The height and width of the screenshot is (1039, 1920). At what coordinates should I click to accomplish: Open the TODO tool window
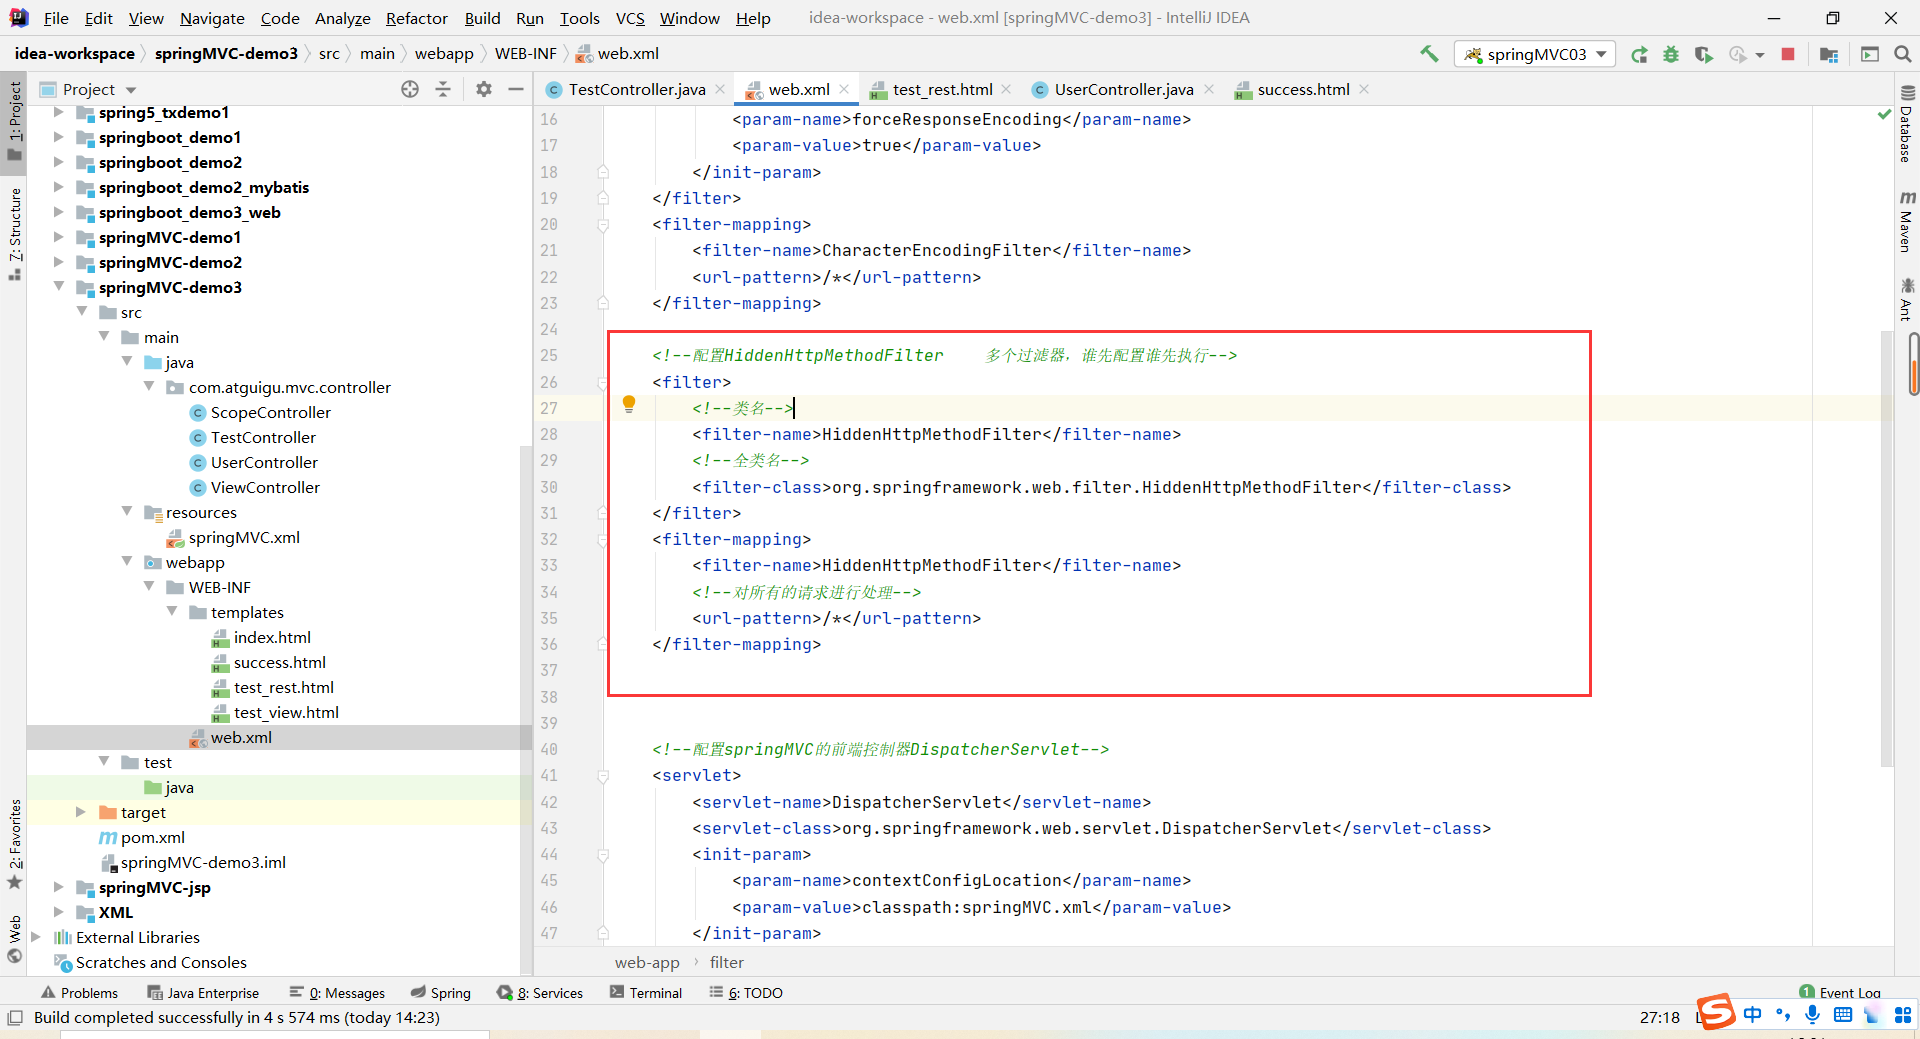click(x=746, y=993)
